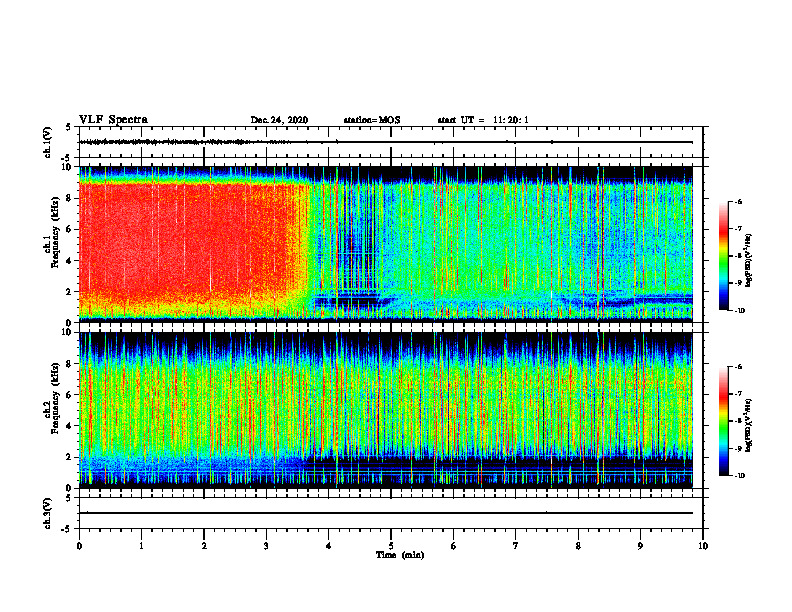Click the "4" kHz tick on ch.1 frequency axis
This screenshot has width=792, height=612.
(69, 261)
